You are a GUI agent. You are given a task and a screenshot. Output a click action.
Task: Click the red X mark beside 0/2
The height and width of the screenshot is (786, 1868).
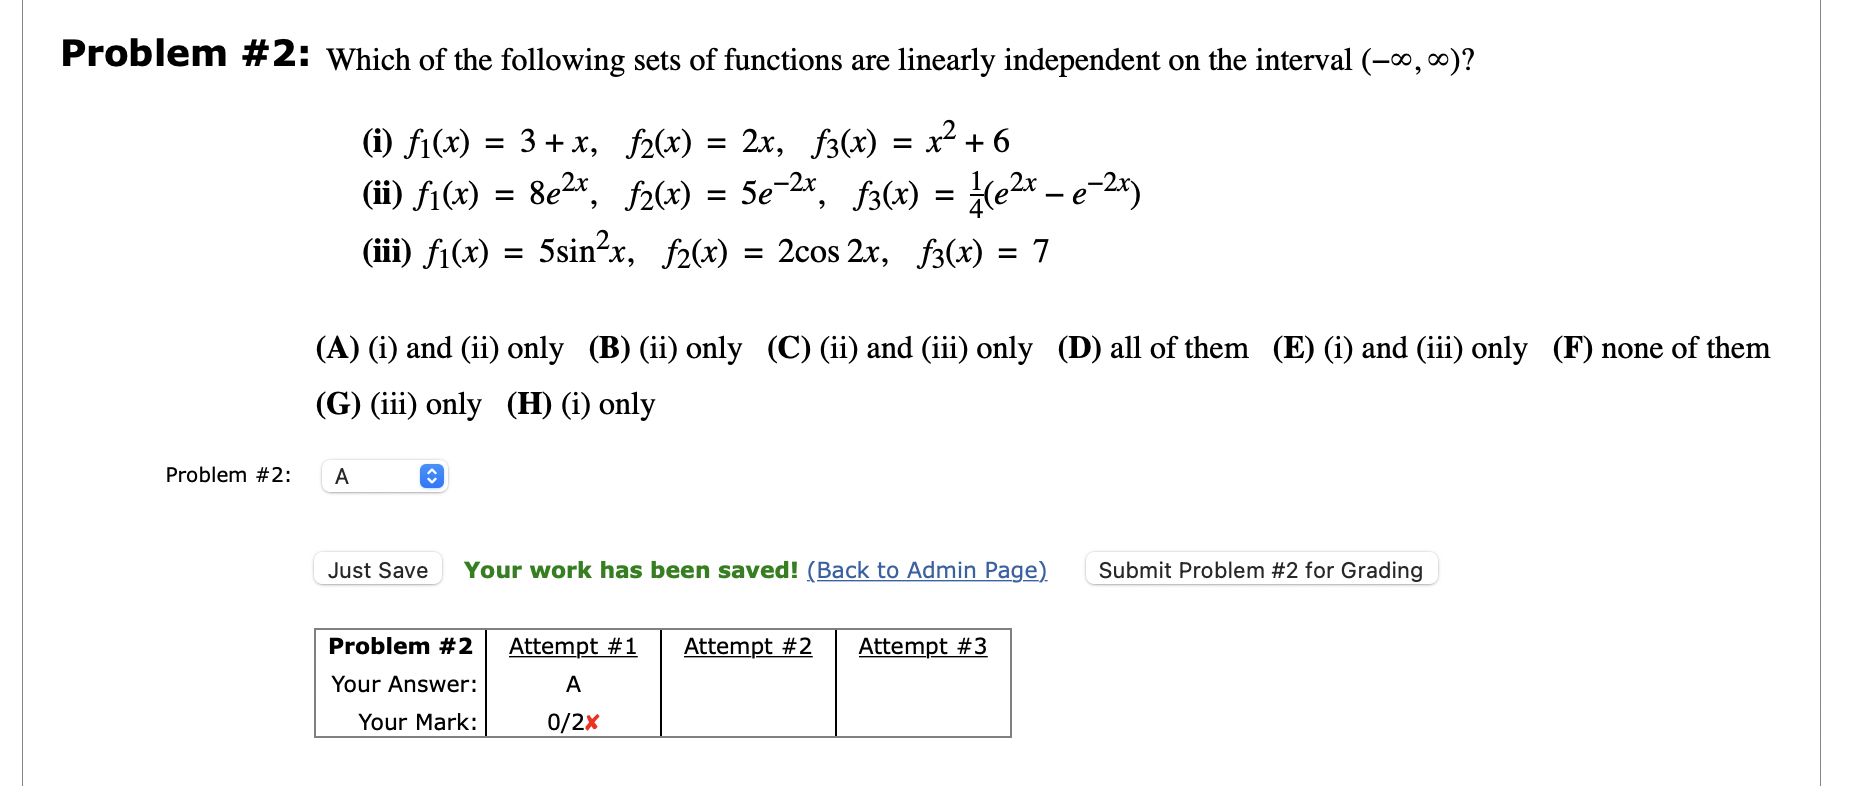[x=592, y=722]
